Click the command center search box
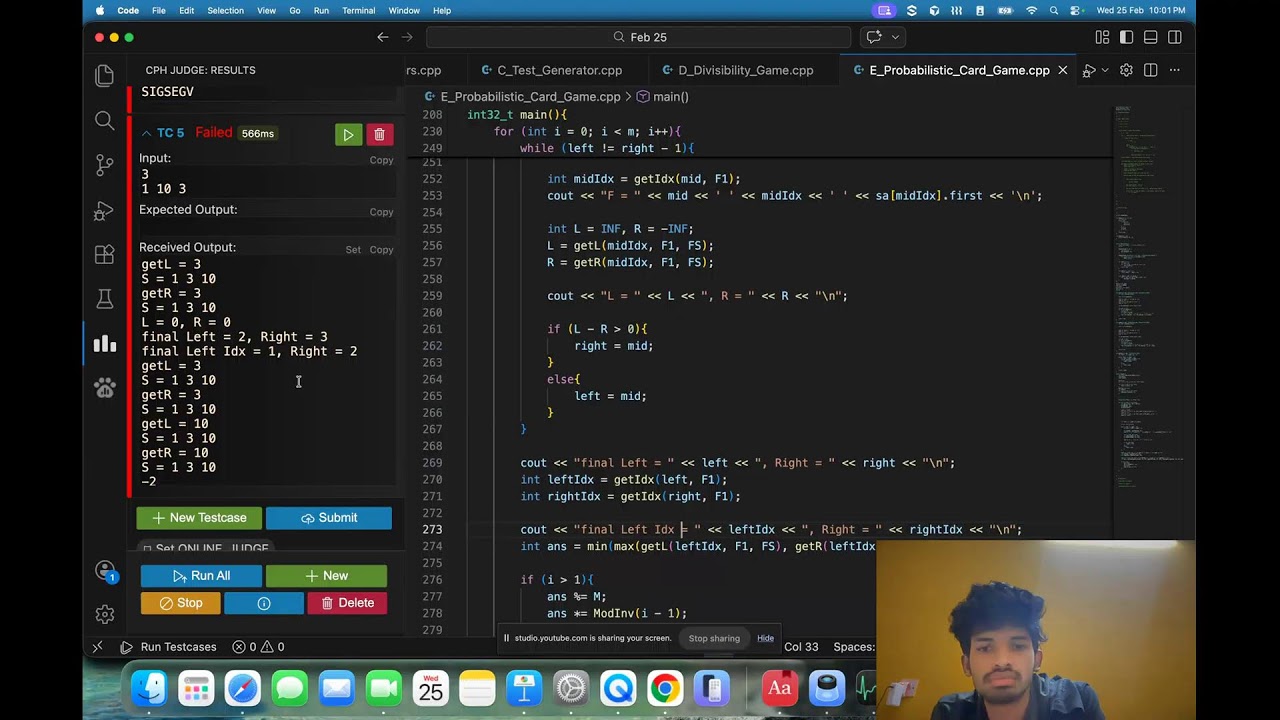Screen dimensions: 1280x720 [x=638, y=37]
